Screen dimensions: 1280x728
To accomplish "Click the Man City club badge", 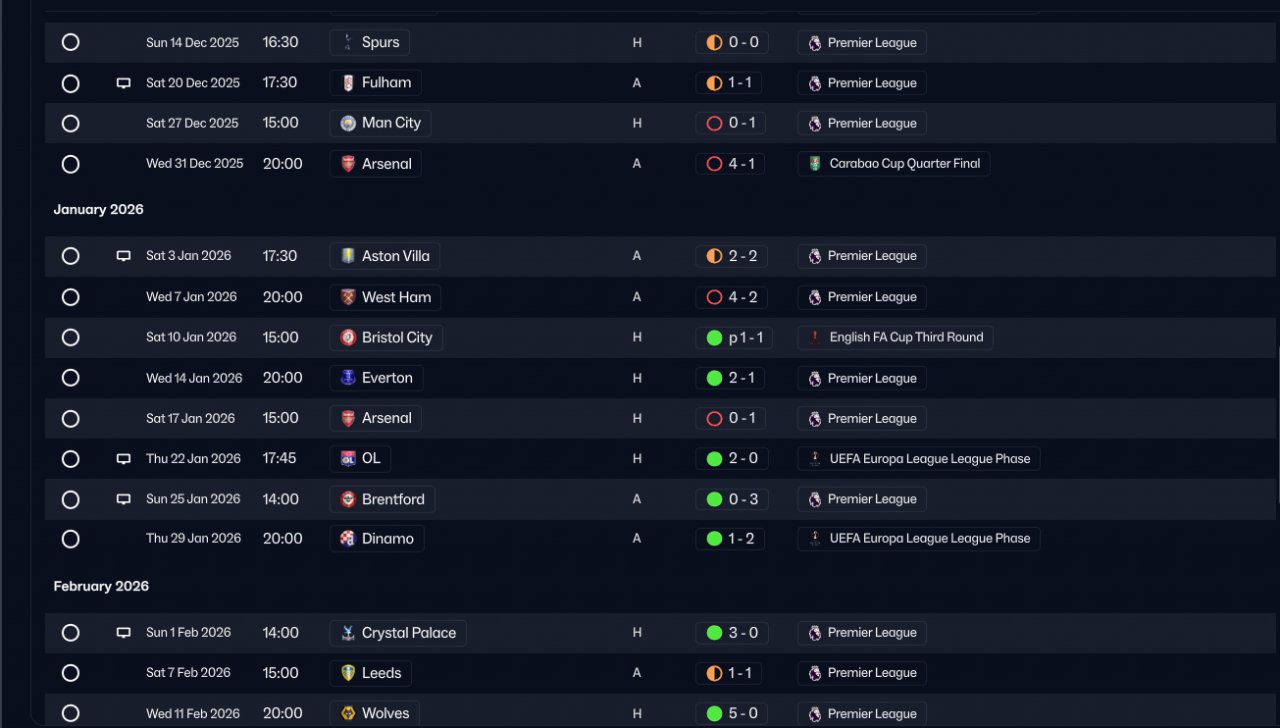I will click(348, 123).
